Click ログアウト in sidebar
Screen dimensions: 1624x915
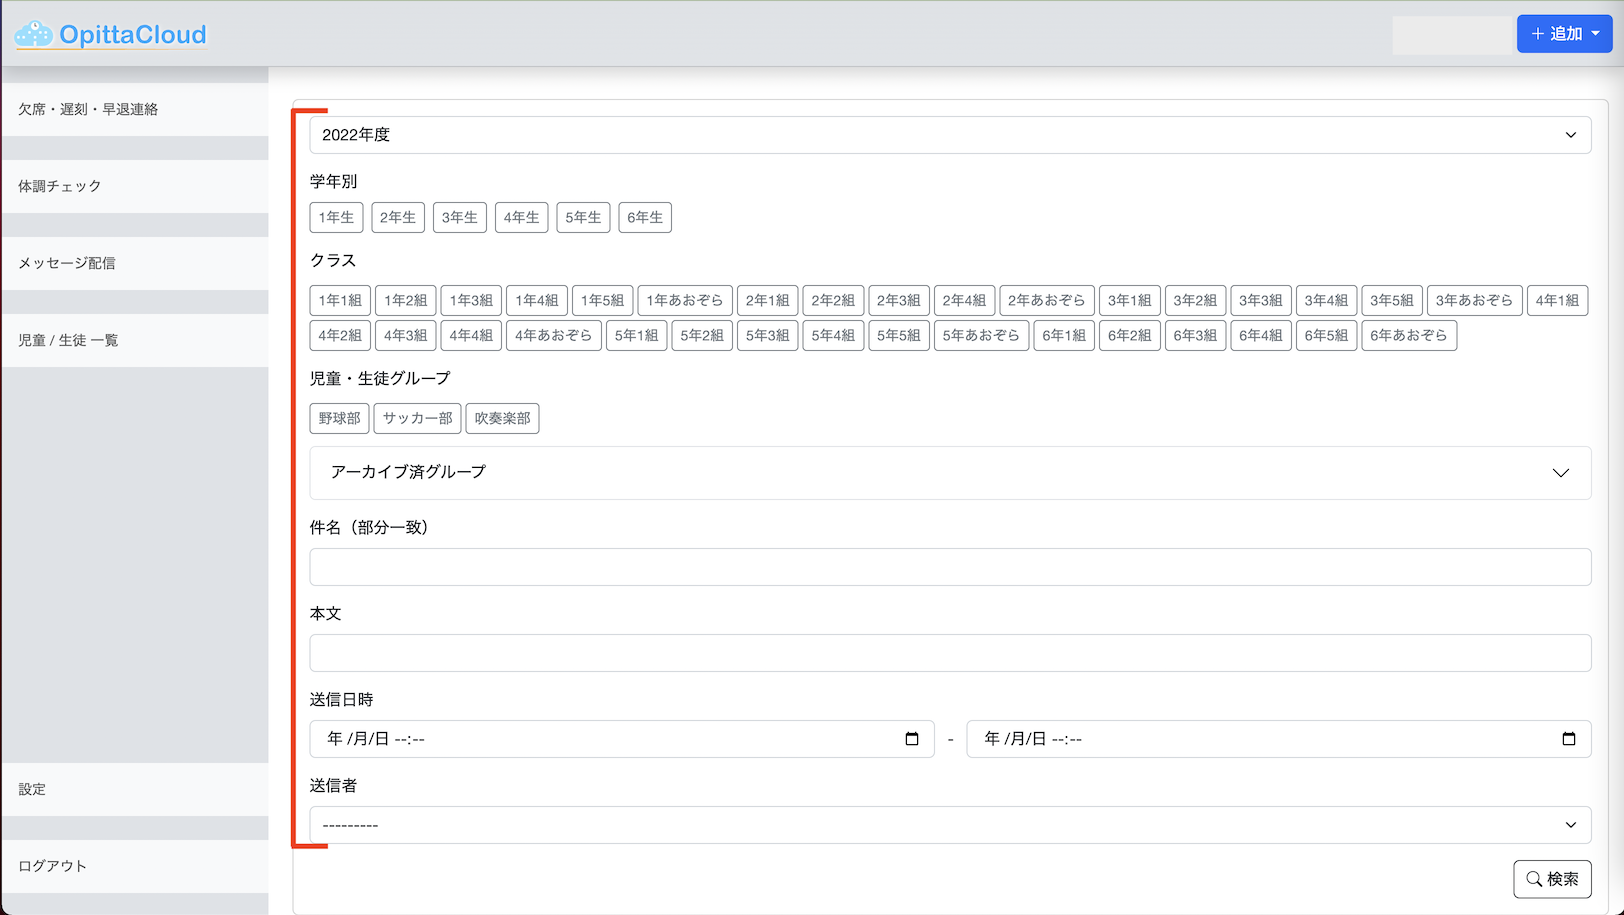coord(135,866)
